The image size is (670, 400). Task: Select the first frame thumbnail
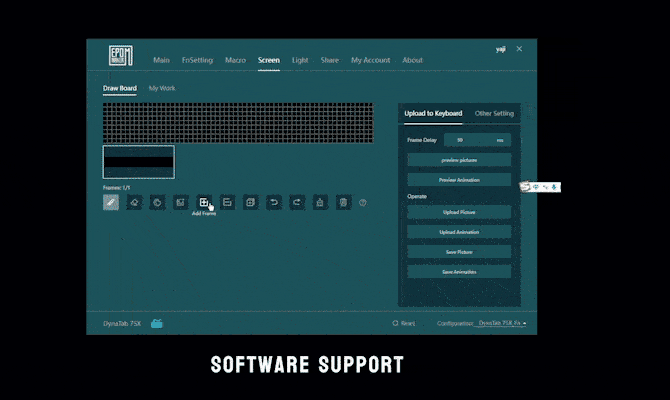pyautogui.click(x=139, y=162)
